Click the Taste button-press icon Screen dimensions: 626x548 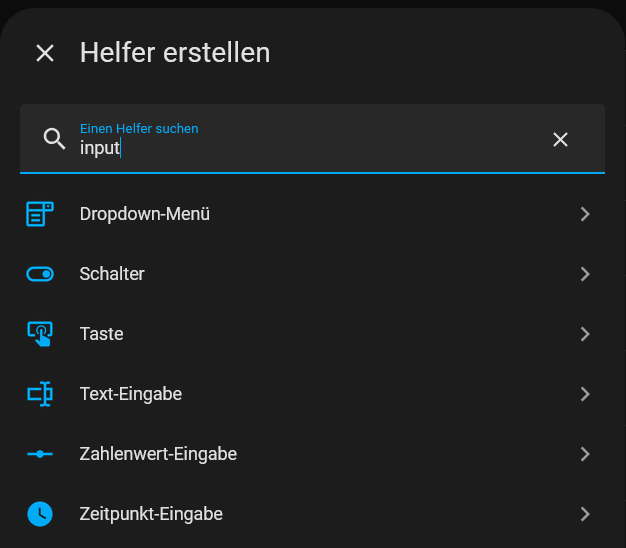[40, 334]
